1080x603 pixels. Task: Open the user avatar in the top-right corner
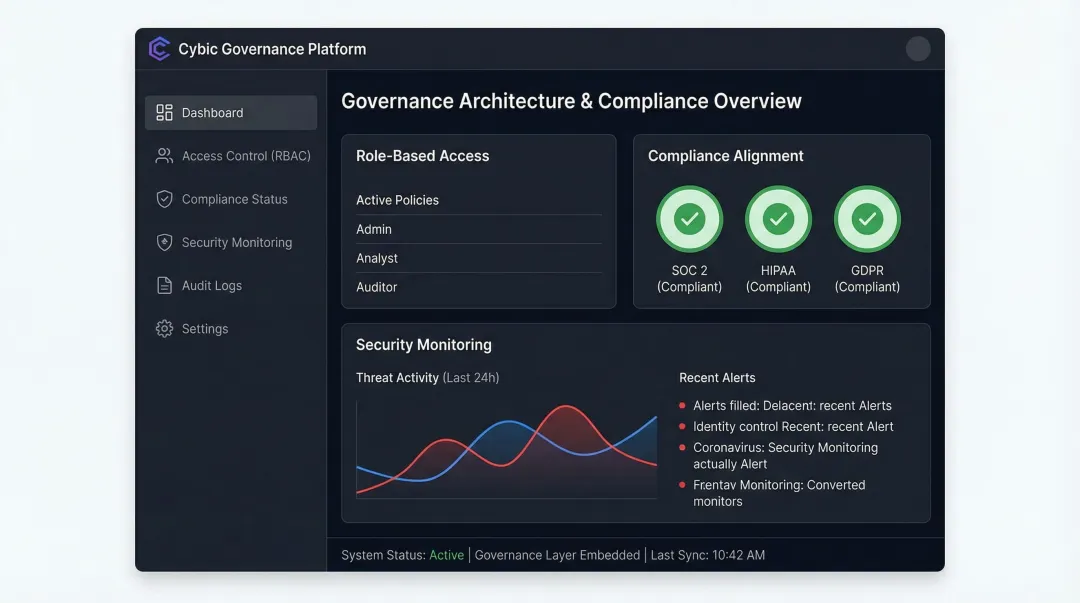click(x=917, y=48)
